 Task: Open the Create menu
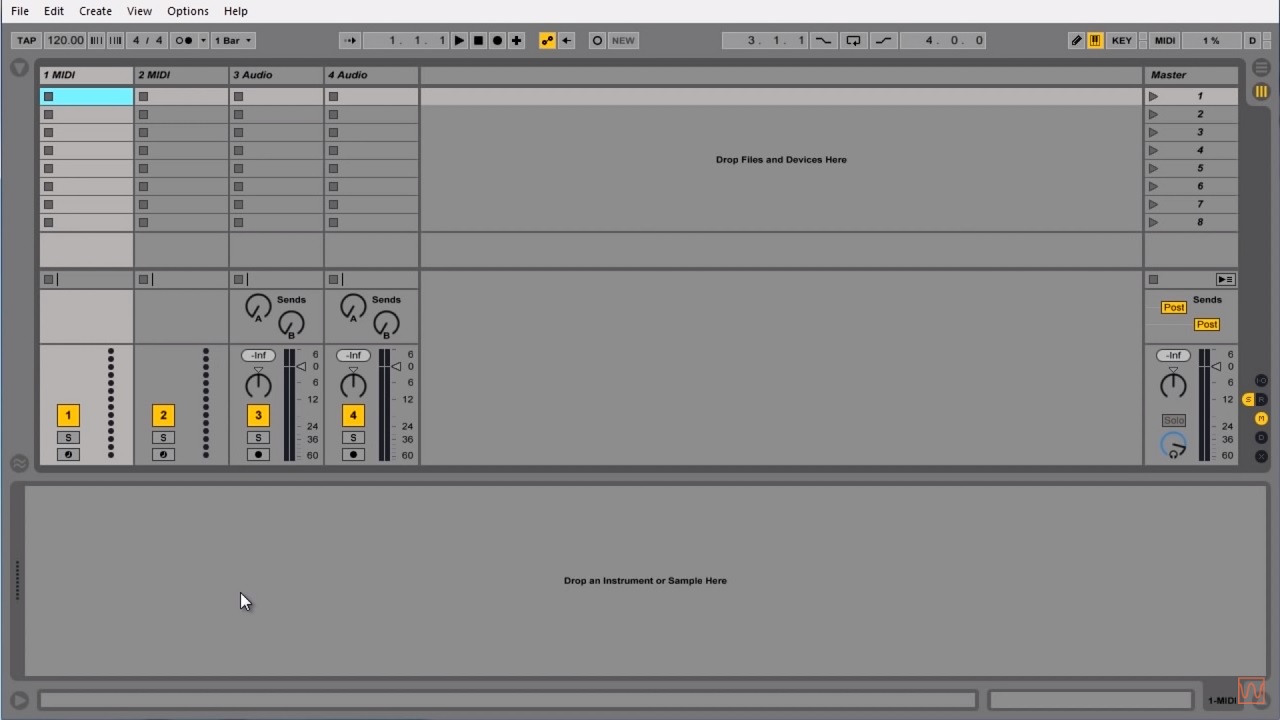pyautogui.click(x=95, y=11)
